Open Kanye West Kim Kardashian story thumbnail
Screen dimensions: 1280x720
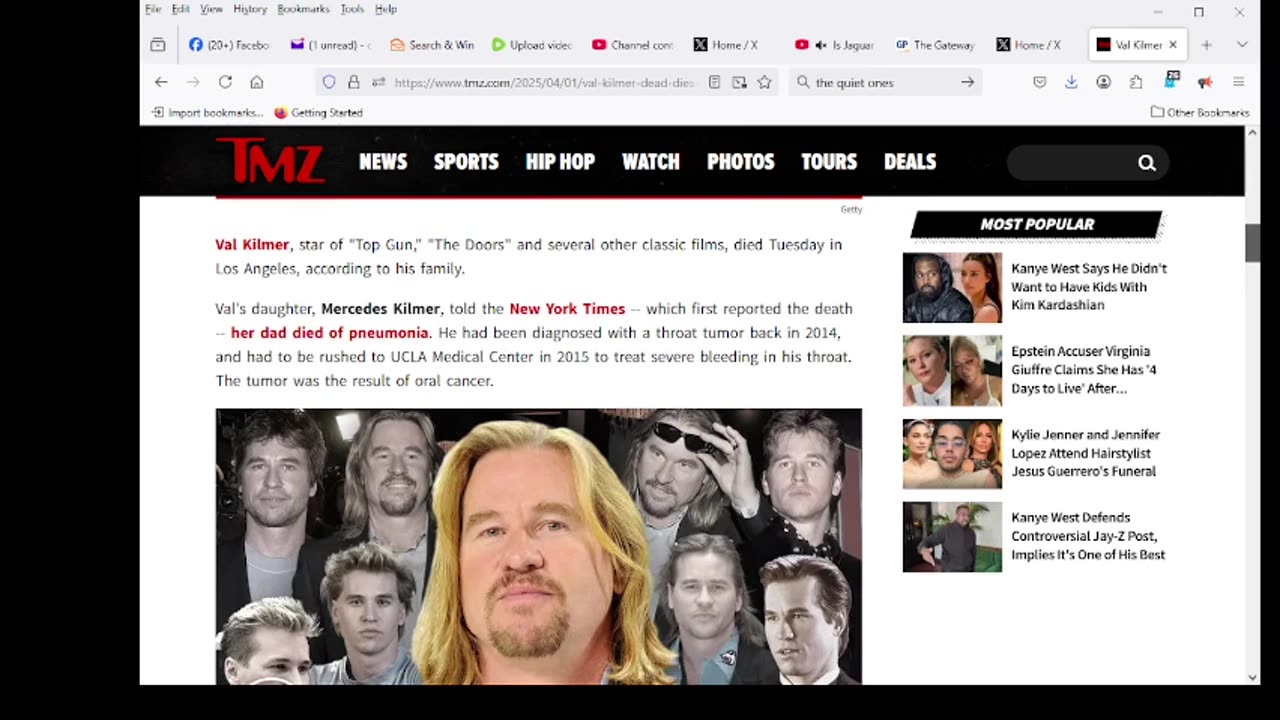point(952,287)
